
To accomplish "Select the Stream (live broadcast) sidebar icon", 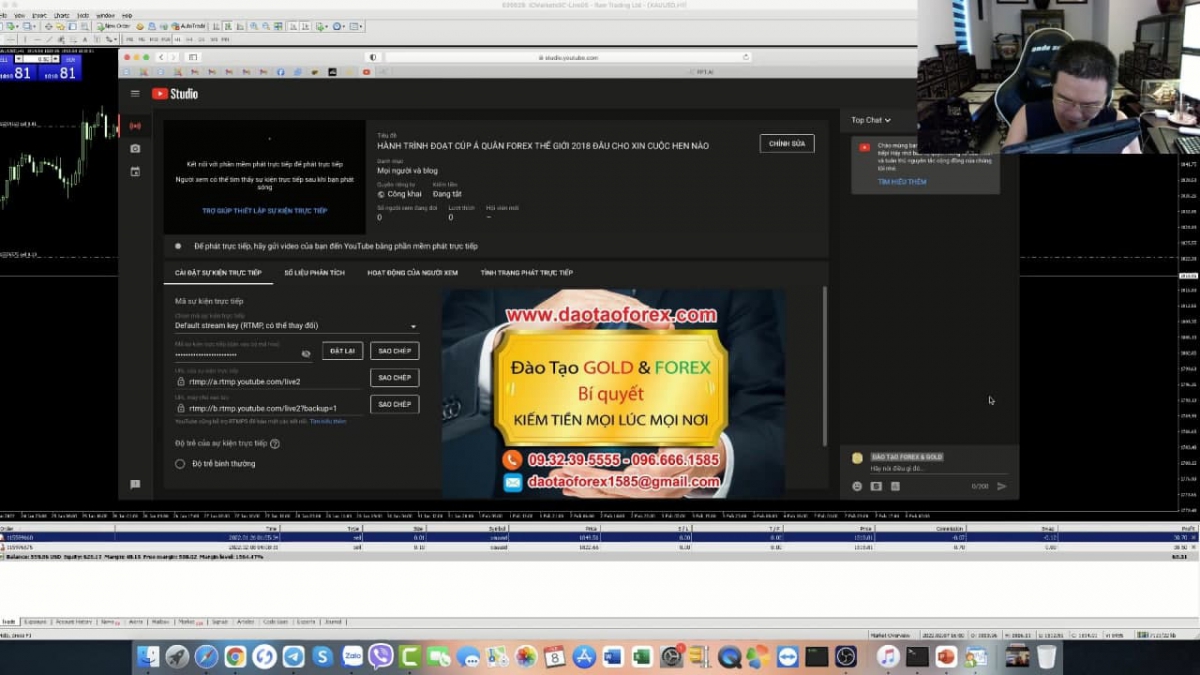I will pyautogui.click(x=135, y=126).
